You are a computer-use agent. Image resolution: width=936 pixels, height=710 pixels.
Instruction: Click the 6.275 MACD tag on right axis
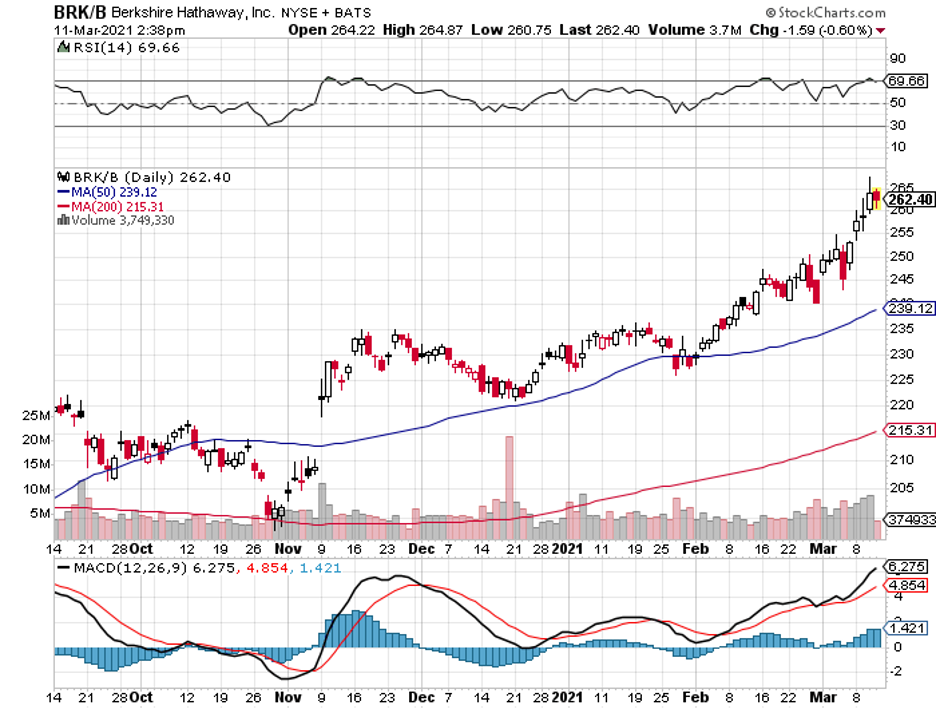(907, 566)
